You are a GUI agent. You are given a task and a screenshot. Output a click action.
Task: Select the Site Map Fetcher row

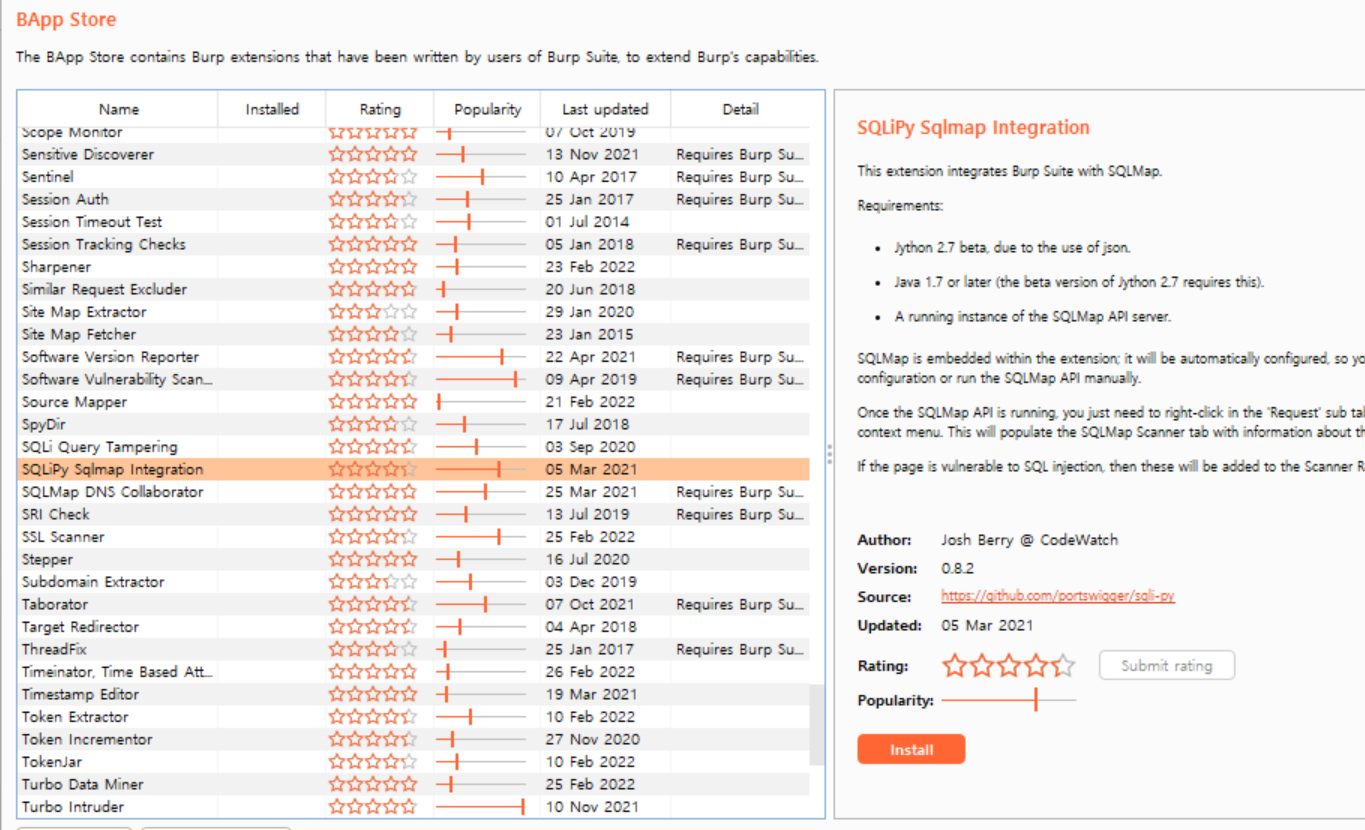tap(414, 334)
